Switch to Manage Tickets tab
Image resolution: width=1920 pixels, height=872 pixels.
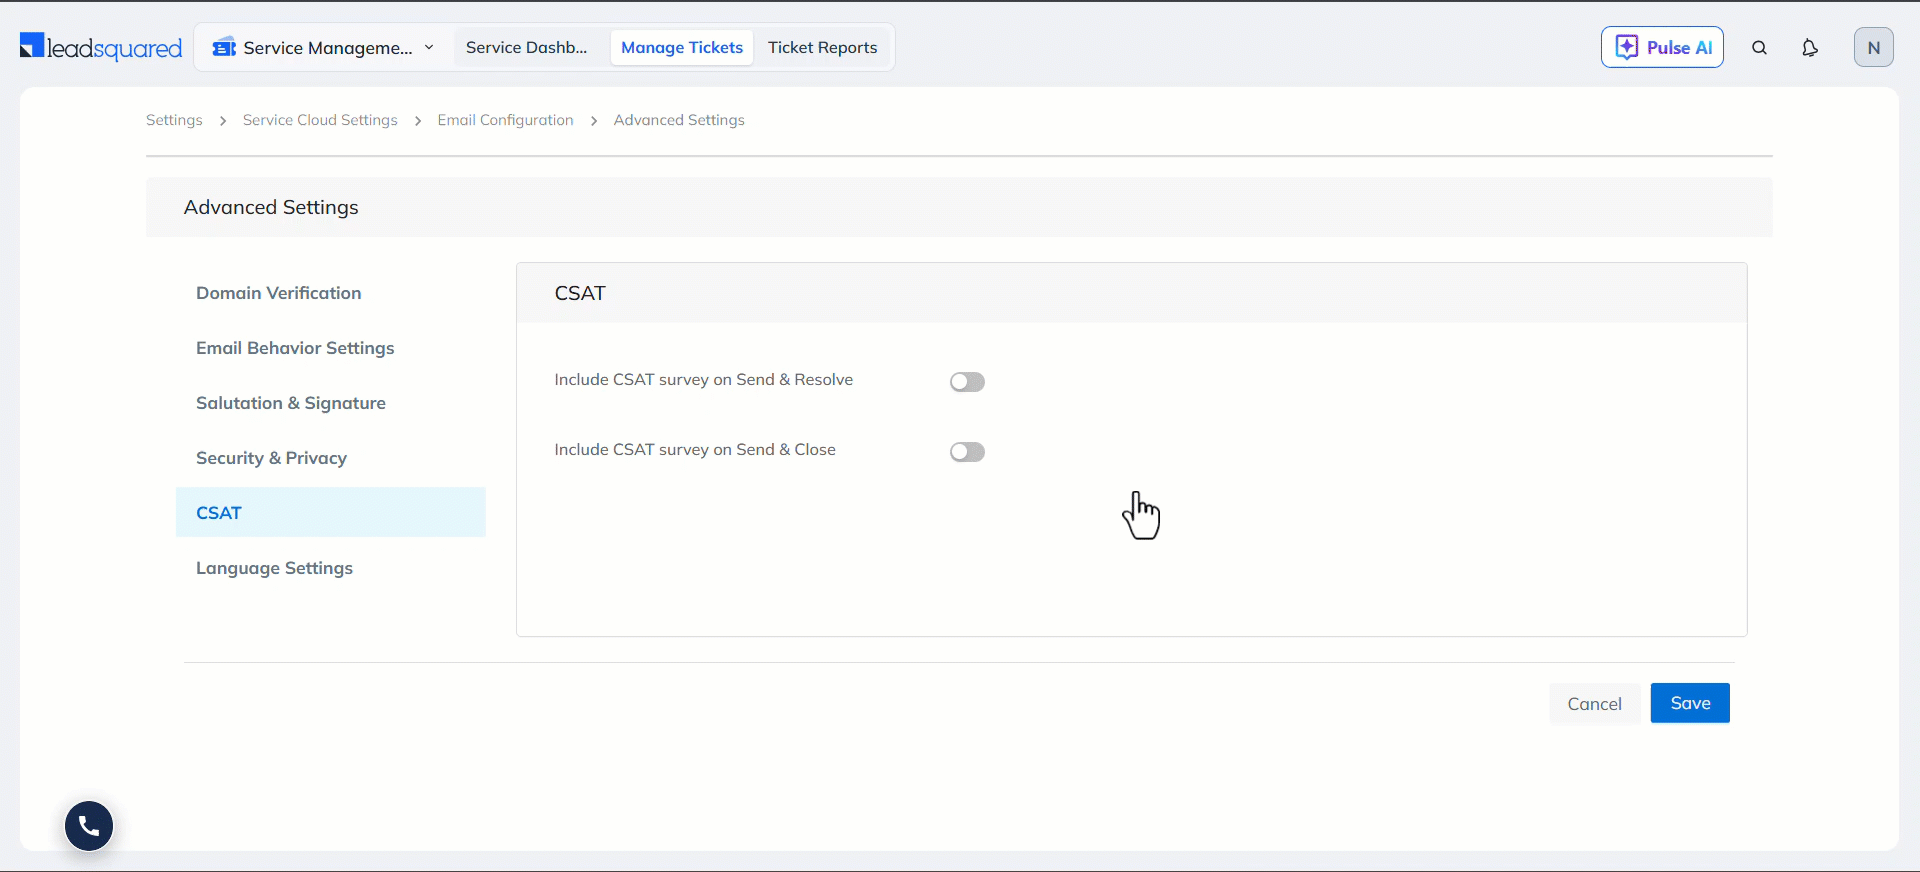tap(682, 47)
